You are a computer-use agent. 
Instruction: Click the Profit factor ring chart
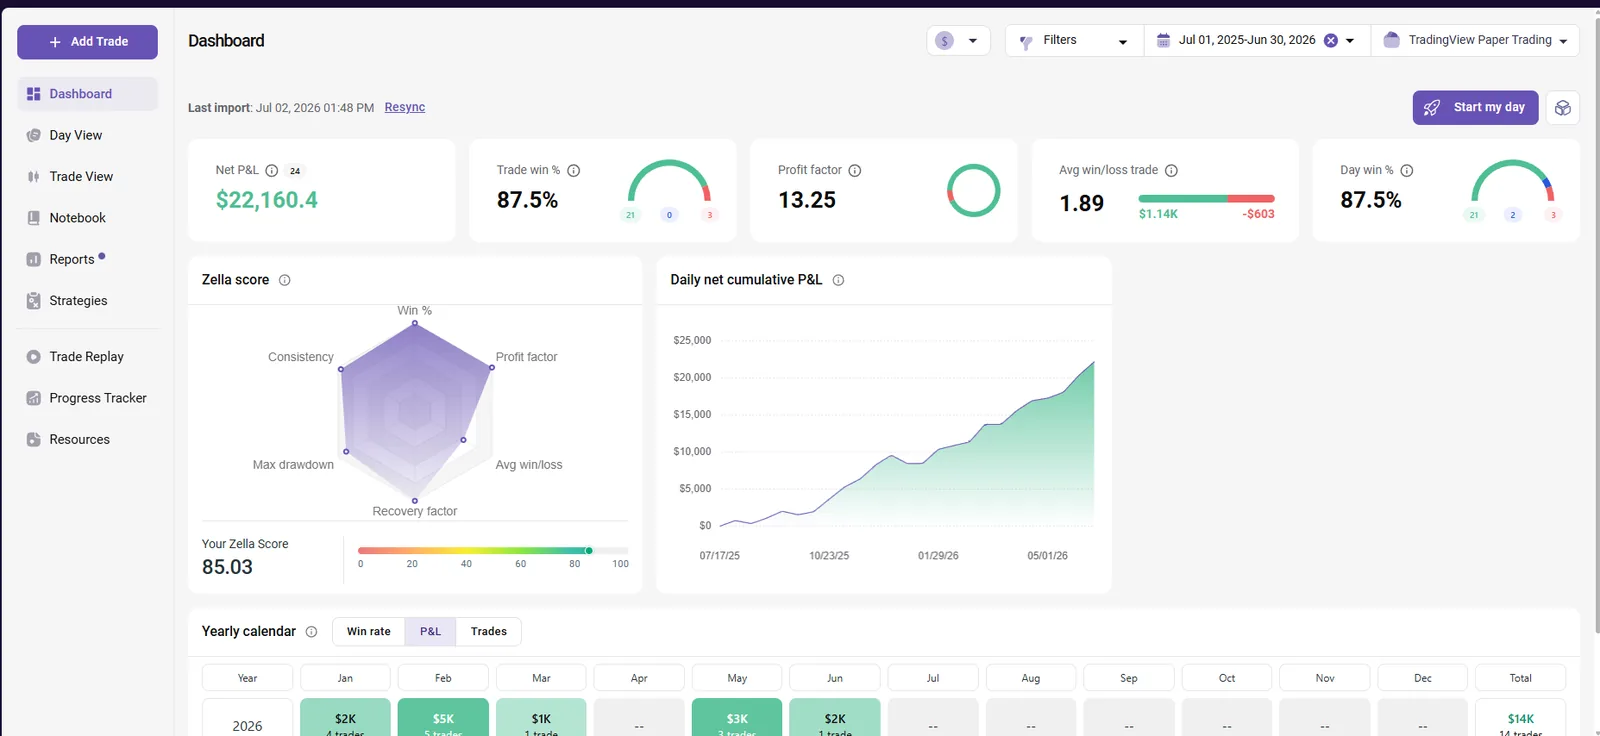pos(973,190)
